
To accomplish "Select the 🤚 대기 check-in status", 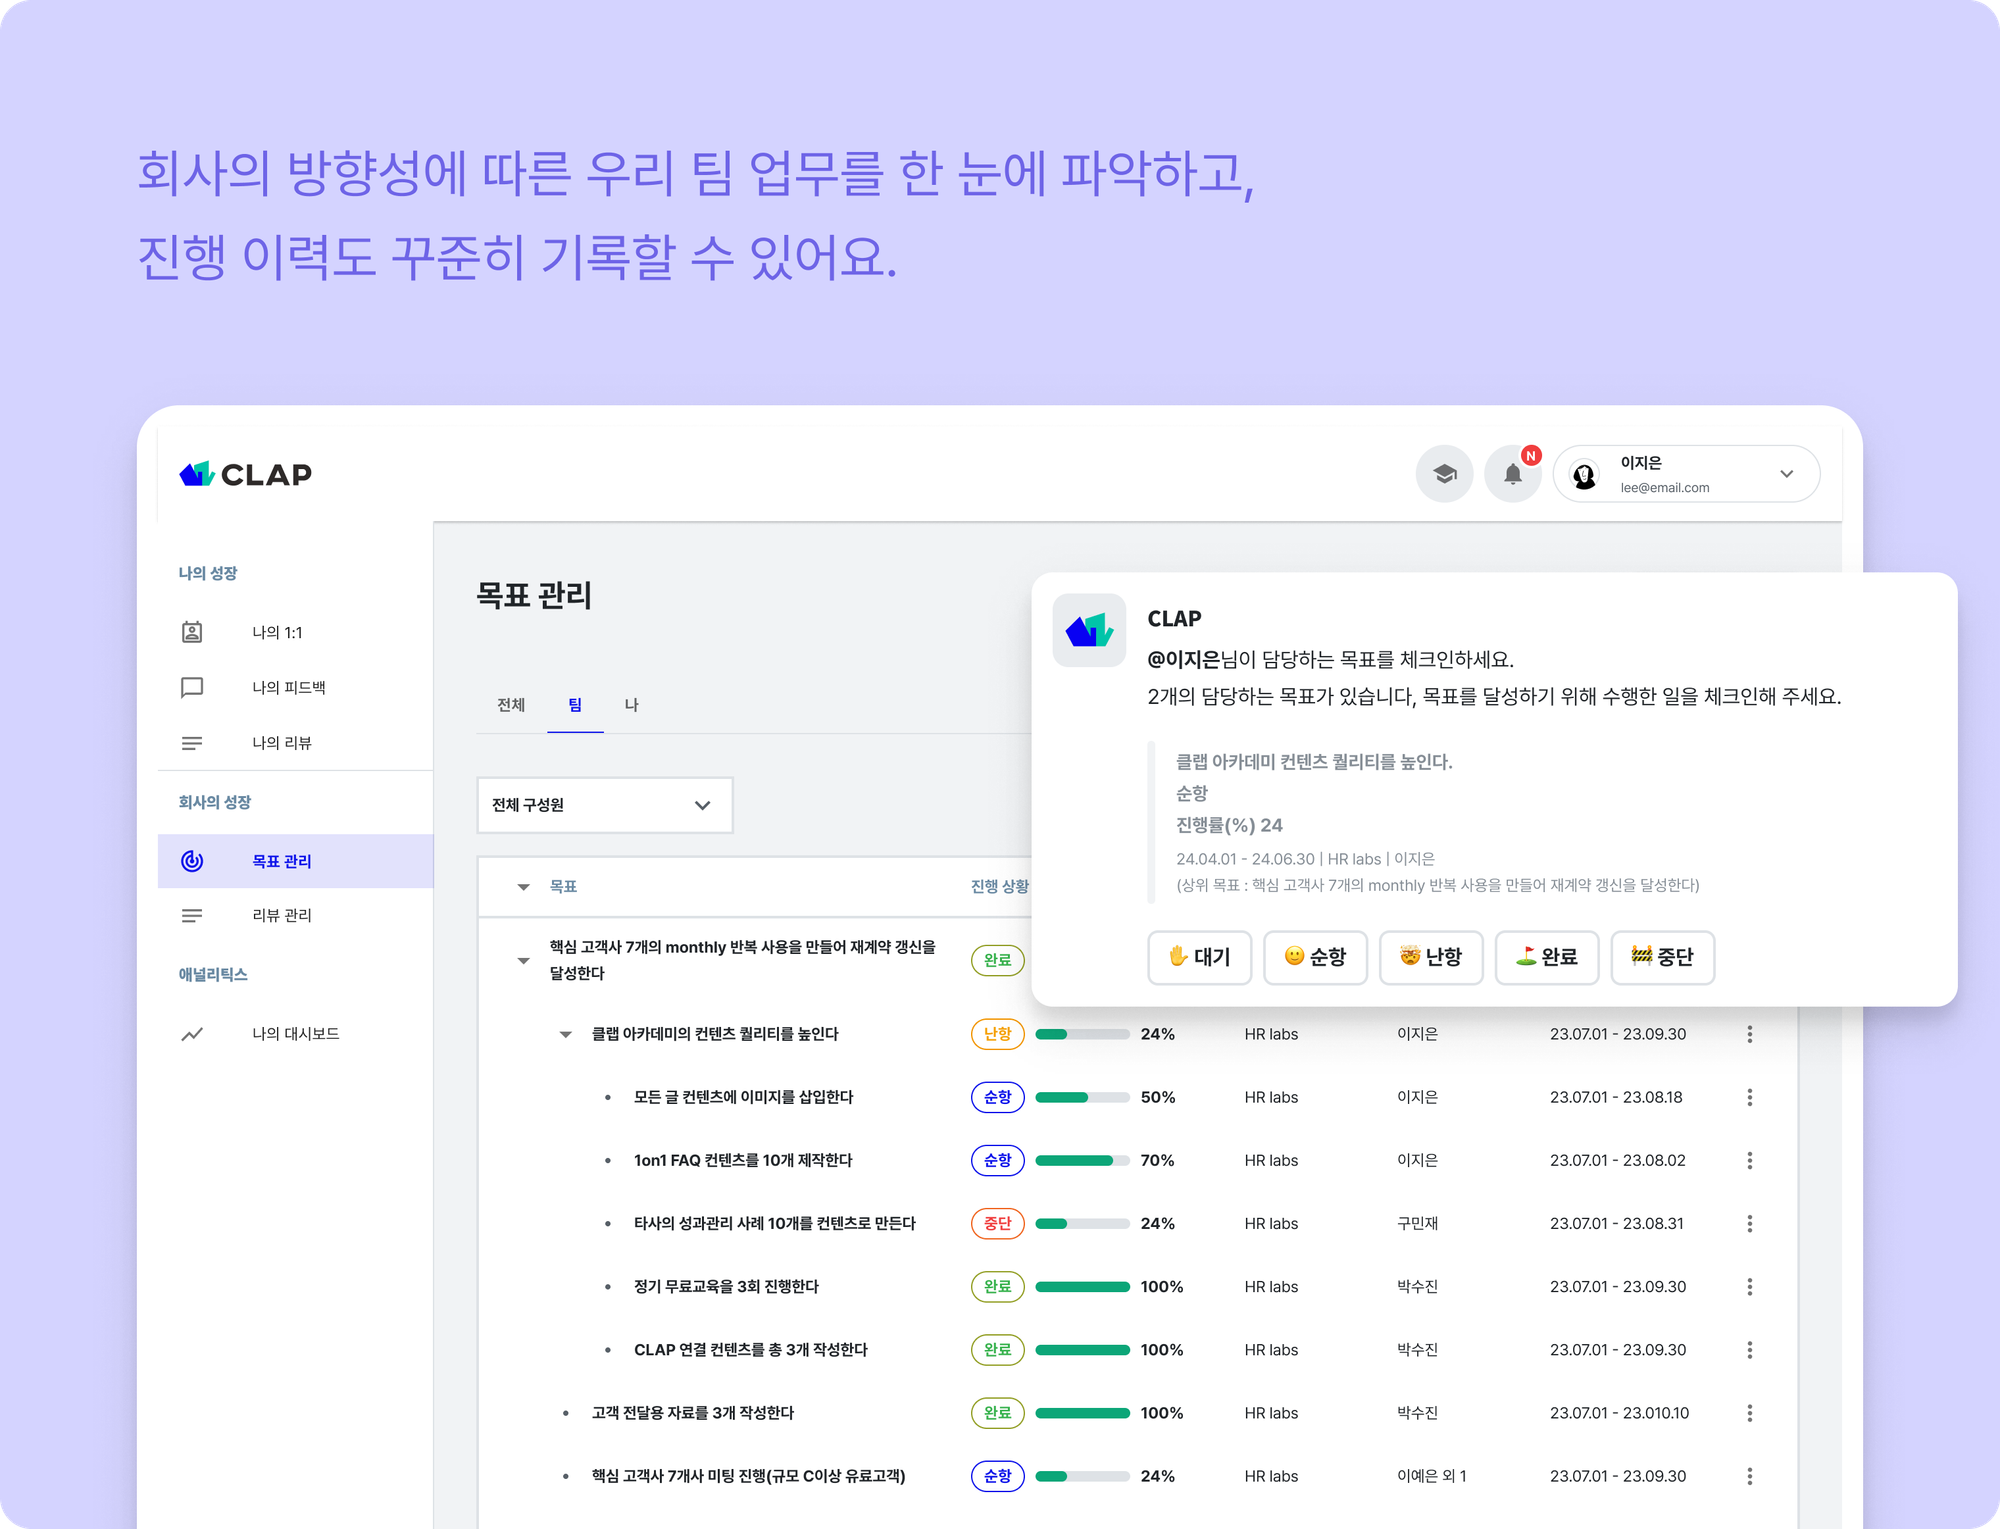I will point(1200,957).
